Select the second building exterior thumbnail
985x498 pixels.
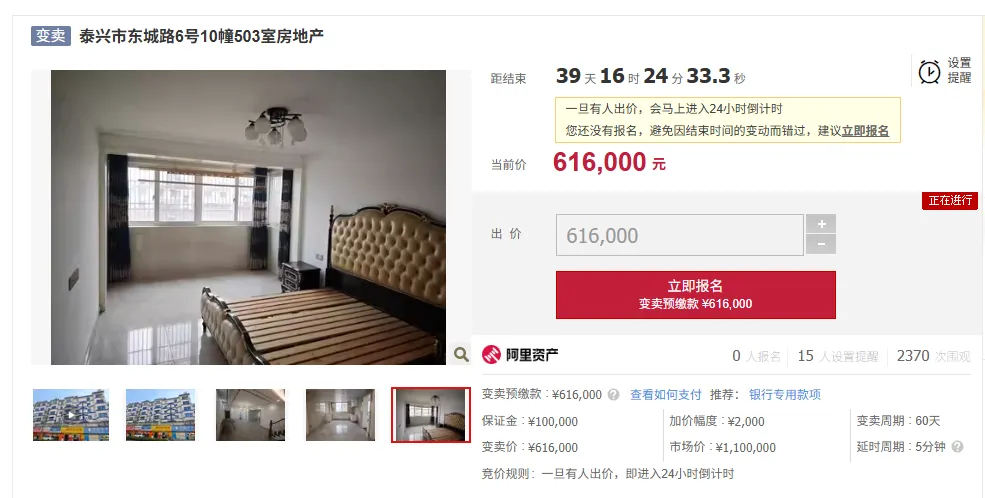point(161,415)
